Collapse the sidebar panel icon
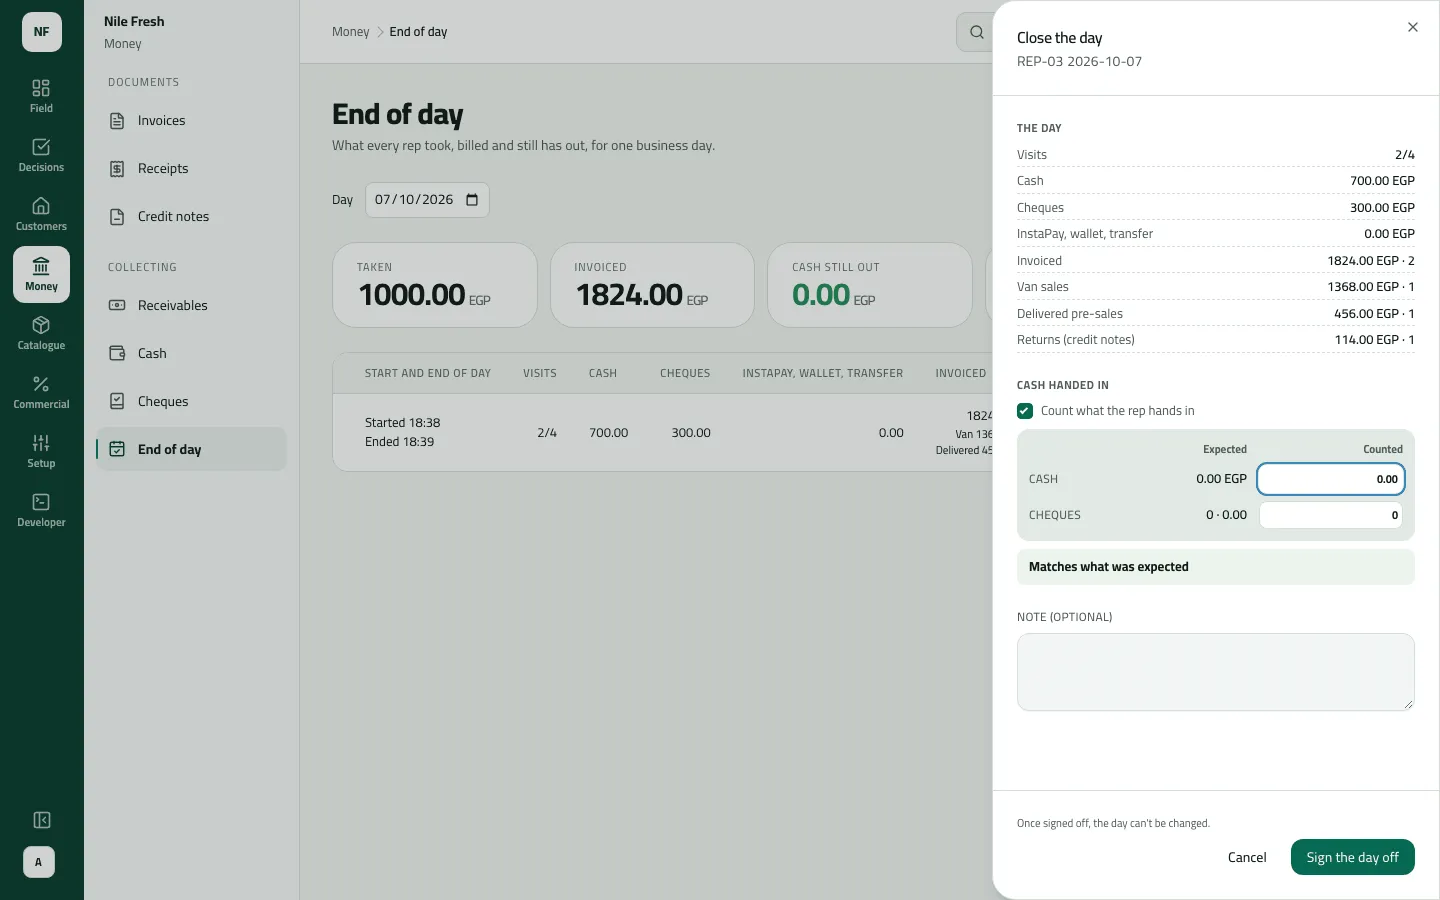 tap(42, 820)
